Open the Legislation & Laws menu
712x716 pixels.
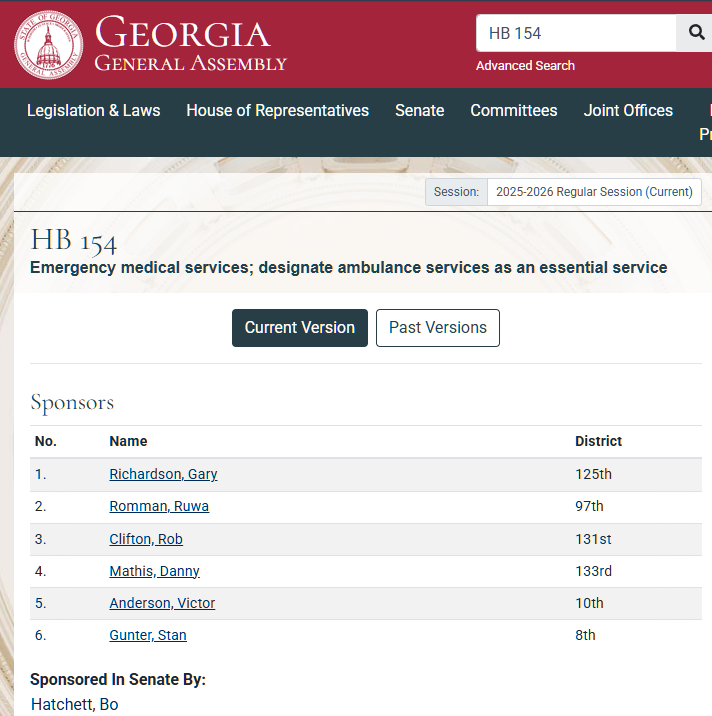tap(94, 111)
